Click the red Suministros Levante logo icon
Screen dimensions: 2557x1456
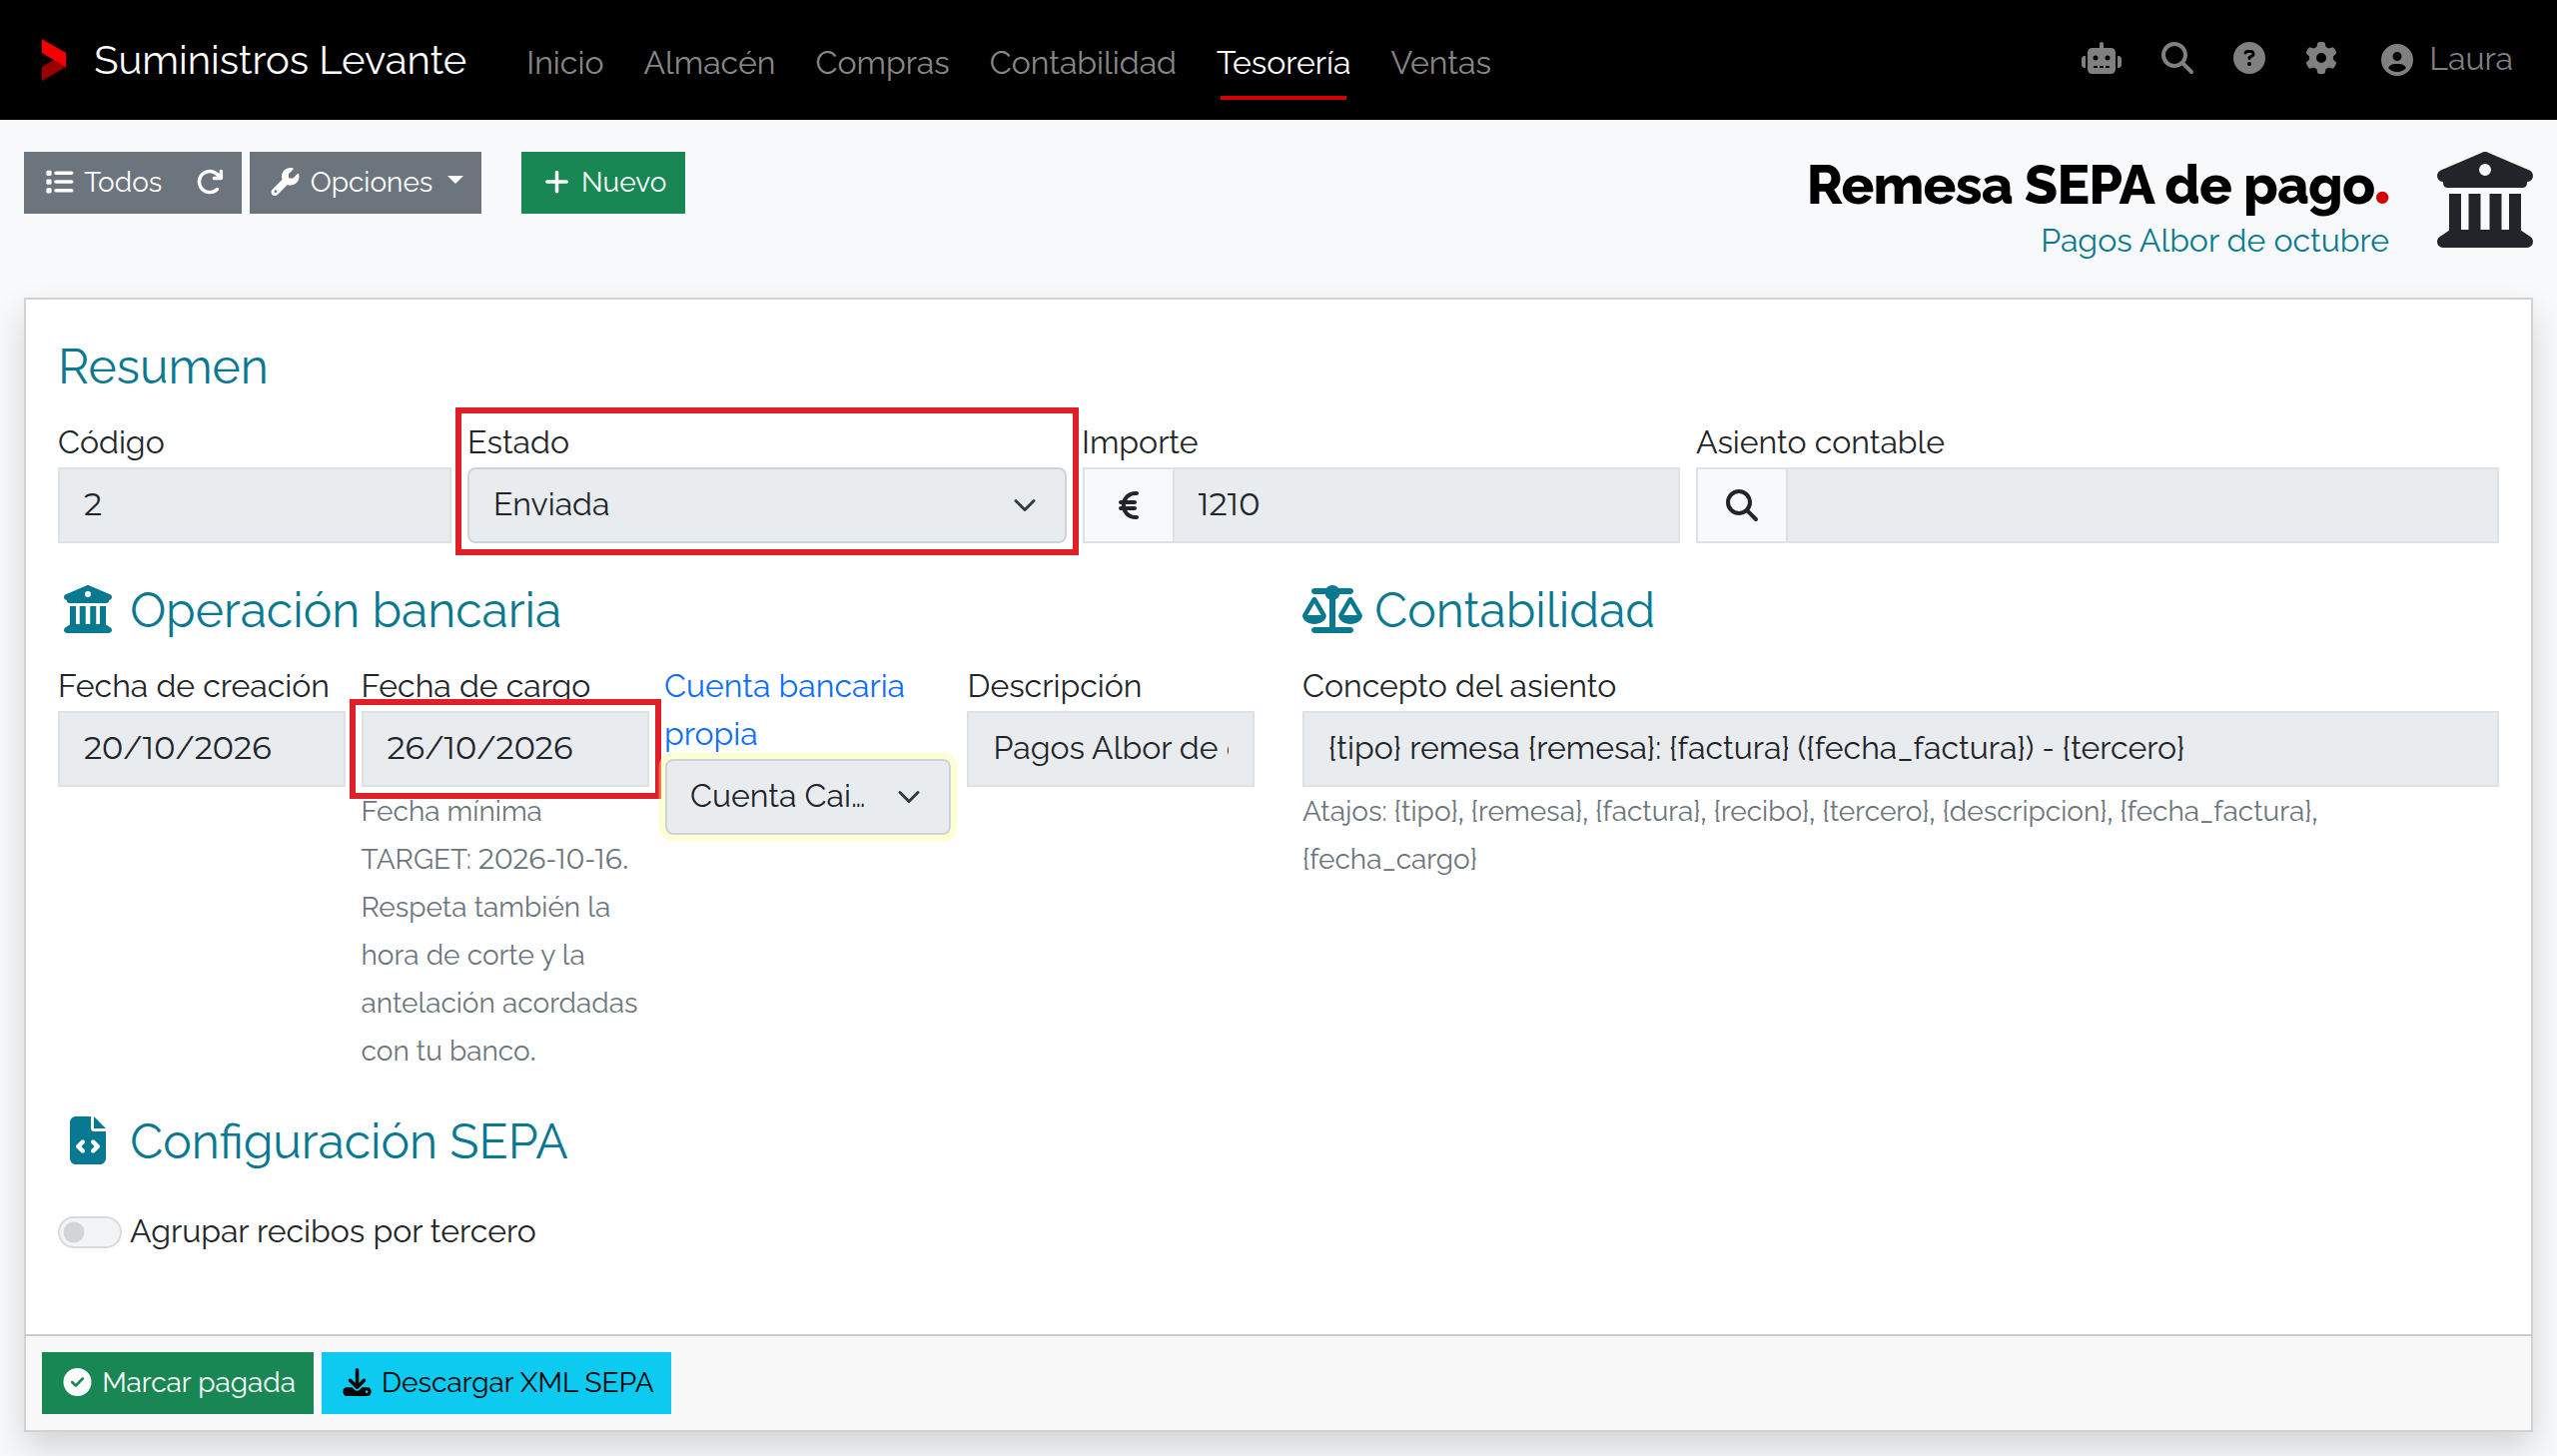click(x=53, y=60)
